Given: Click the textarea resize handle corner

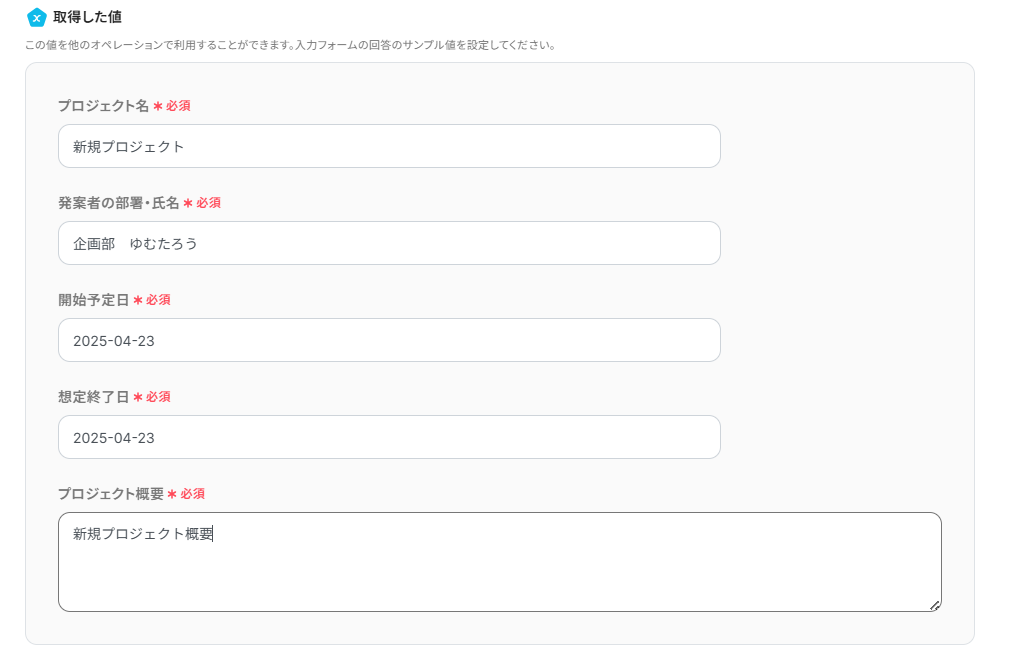Looking at the screenshot, I should click(935, 605).
